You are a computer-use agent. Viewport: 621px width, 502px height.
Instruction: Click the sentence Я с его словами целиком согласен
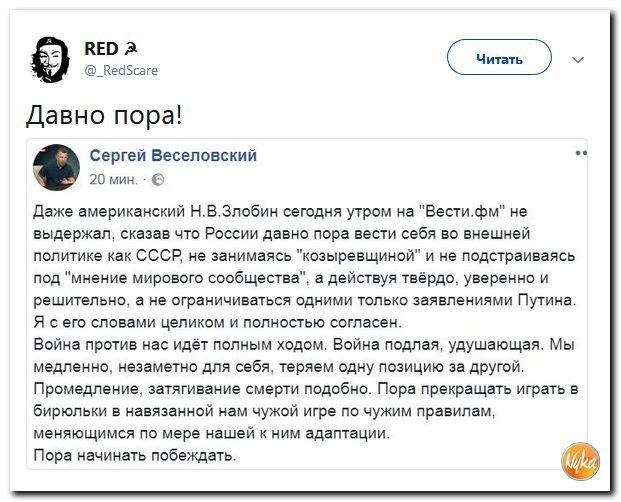pos(217,323)
